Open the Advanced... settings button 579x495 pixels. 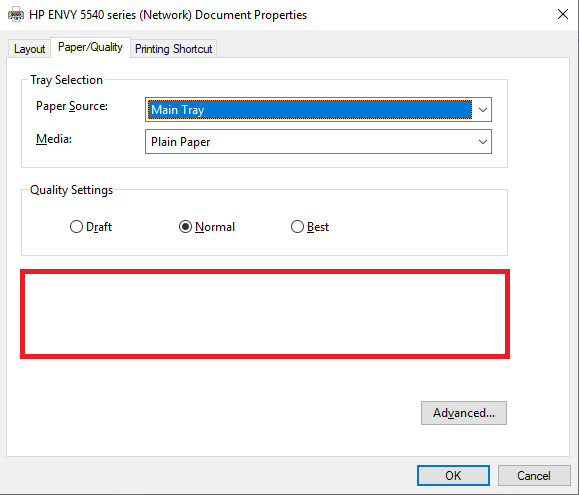point(464,413)
